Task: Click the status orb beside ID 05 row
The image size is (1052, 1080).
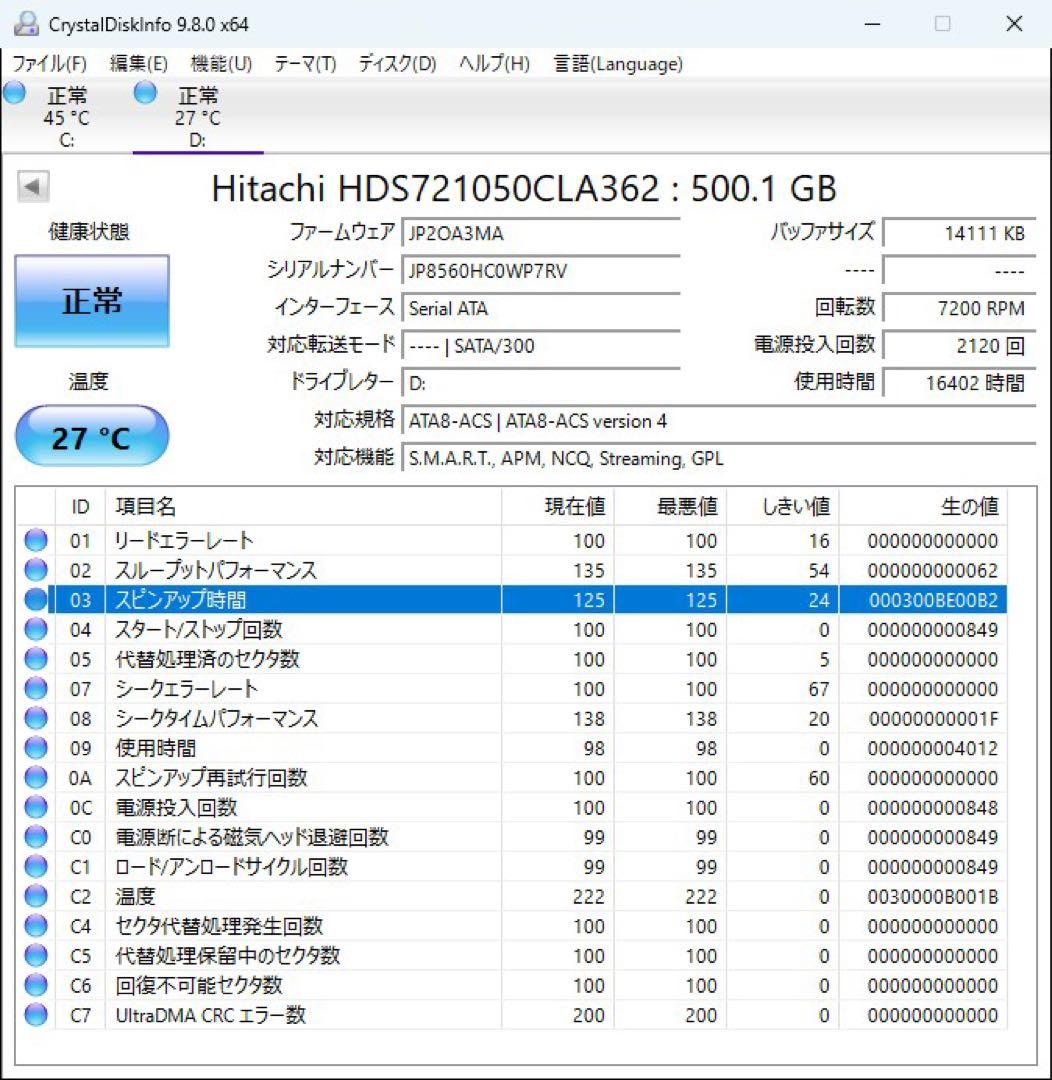Action: (x=36, y=659)
